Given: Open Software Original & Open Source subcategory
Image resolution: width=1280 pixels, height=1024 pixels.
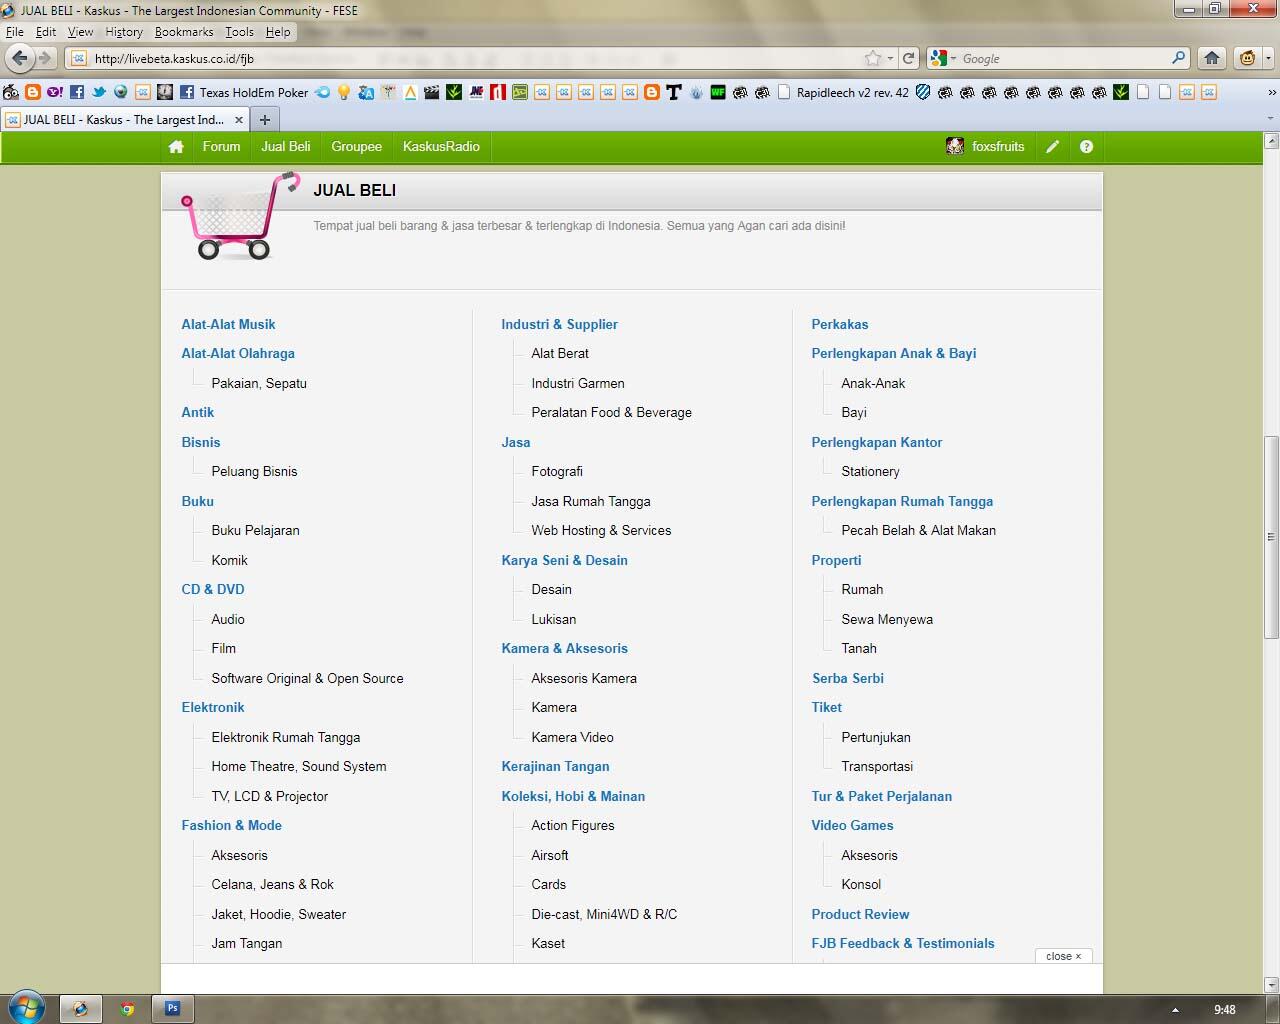Looking at the screenshot, I should (x=307, y=678).
